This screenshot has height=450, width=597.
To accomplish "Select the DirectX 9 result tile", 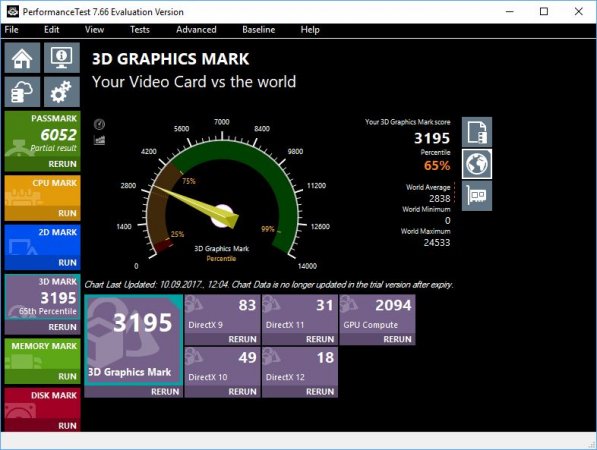I will [222, 314].
